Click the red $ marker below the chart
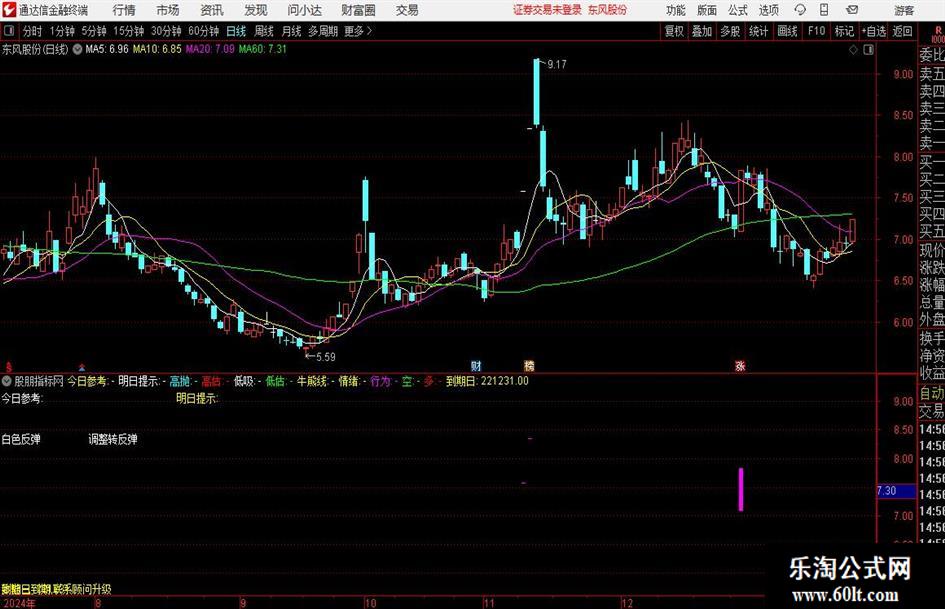Image resolution: width=945 pixels, height=609 pixels. 9,367
